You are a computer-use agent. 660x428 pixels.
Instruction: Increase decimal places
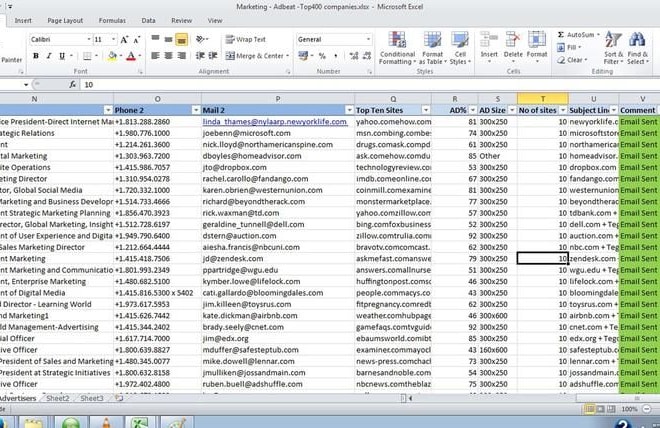point(354,56)
